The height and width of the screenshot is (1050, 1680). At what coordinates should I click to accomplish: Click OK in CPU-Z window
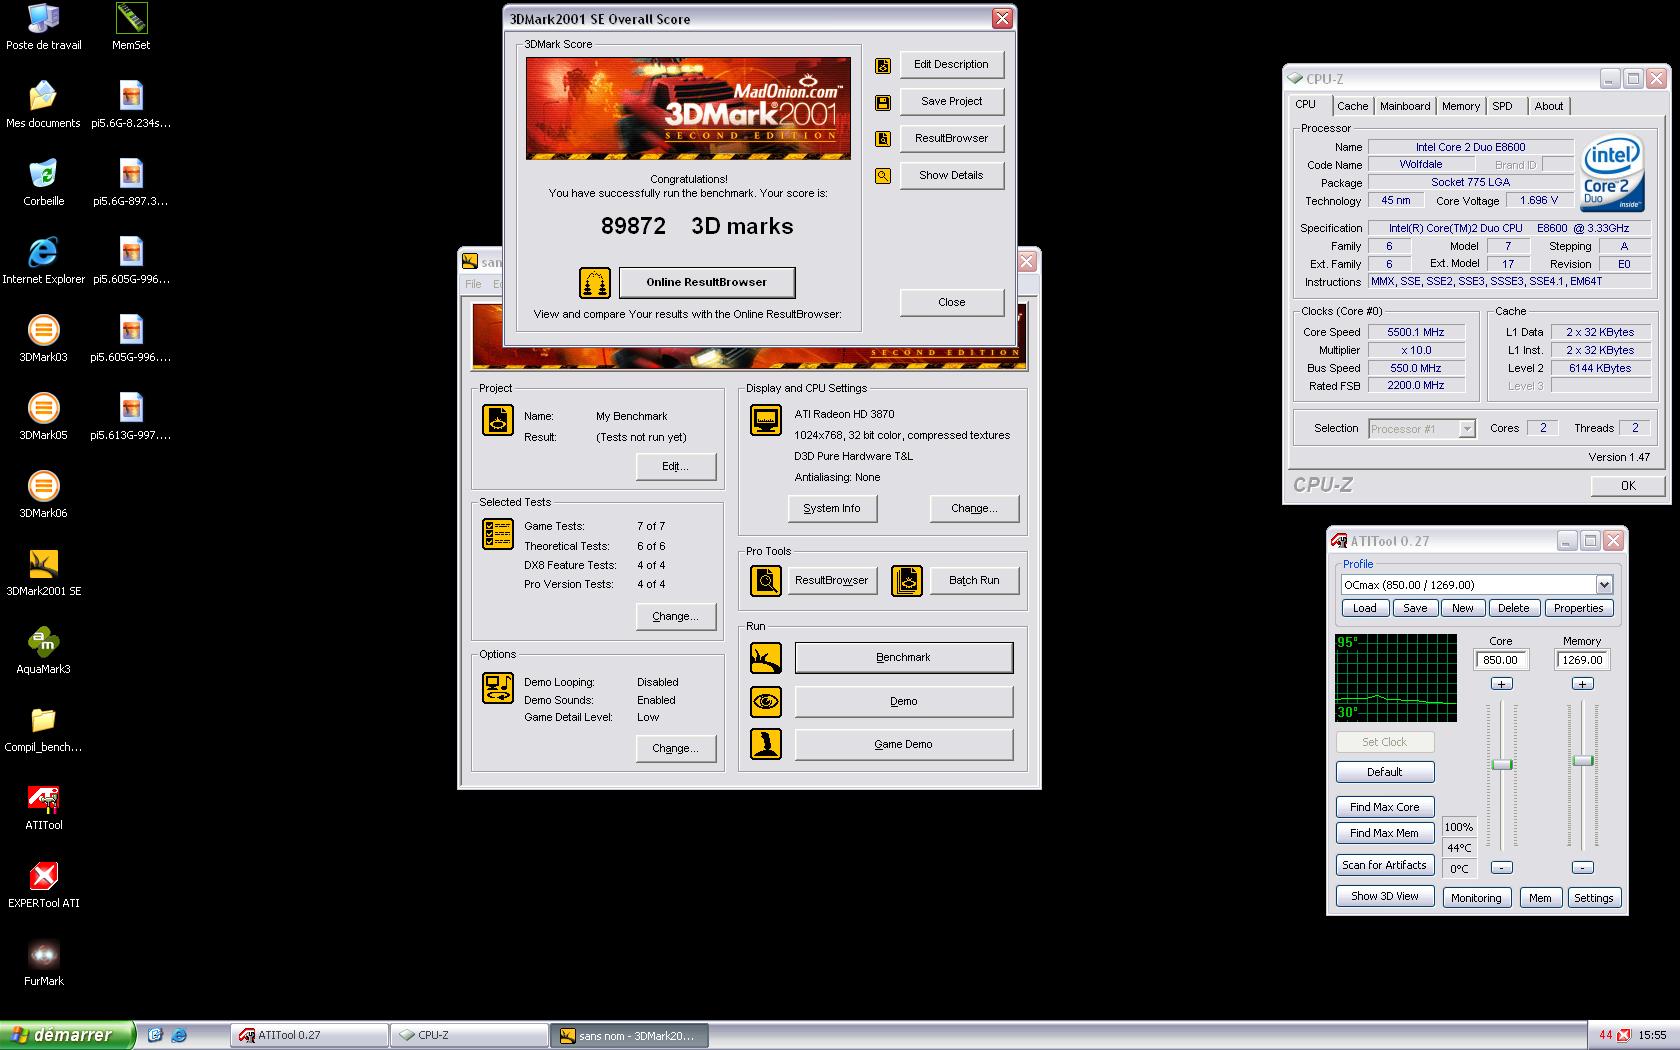(x=1628, y=486)
